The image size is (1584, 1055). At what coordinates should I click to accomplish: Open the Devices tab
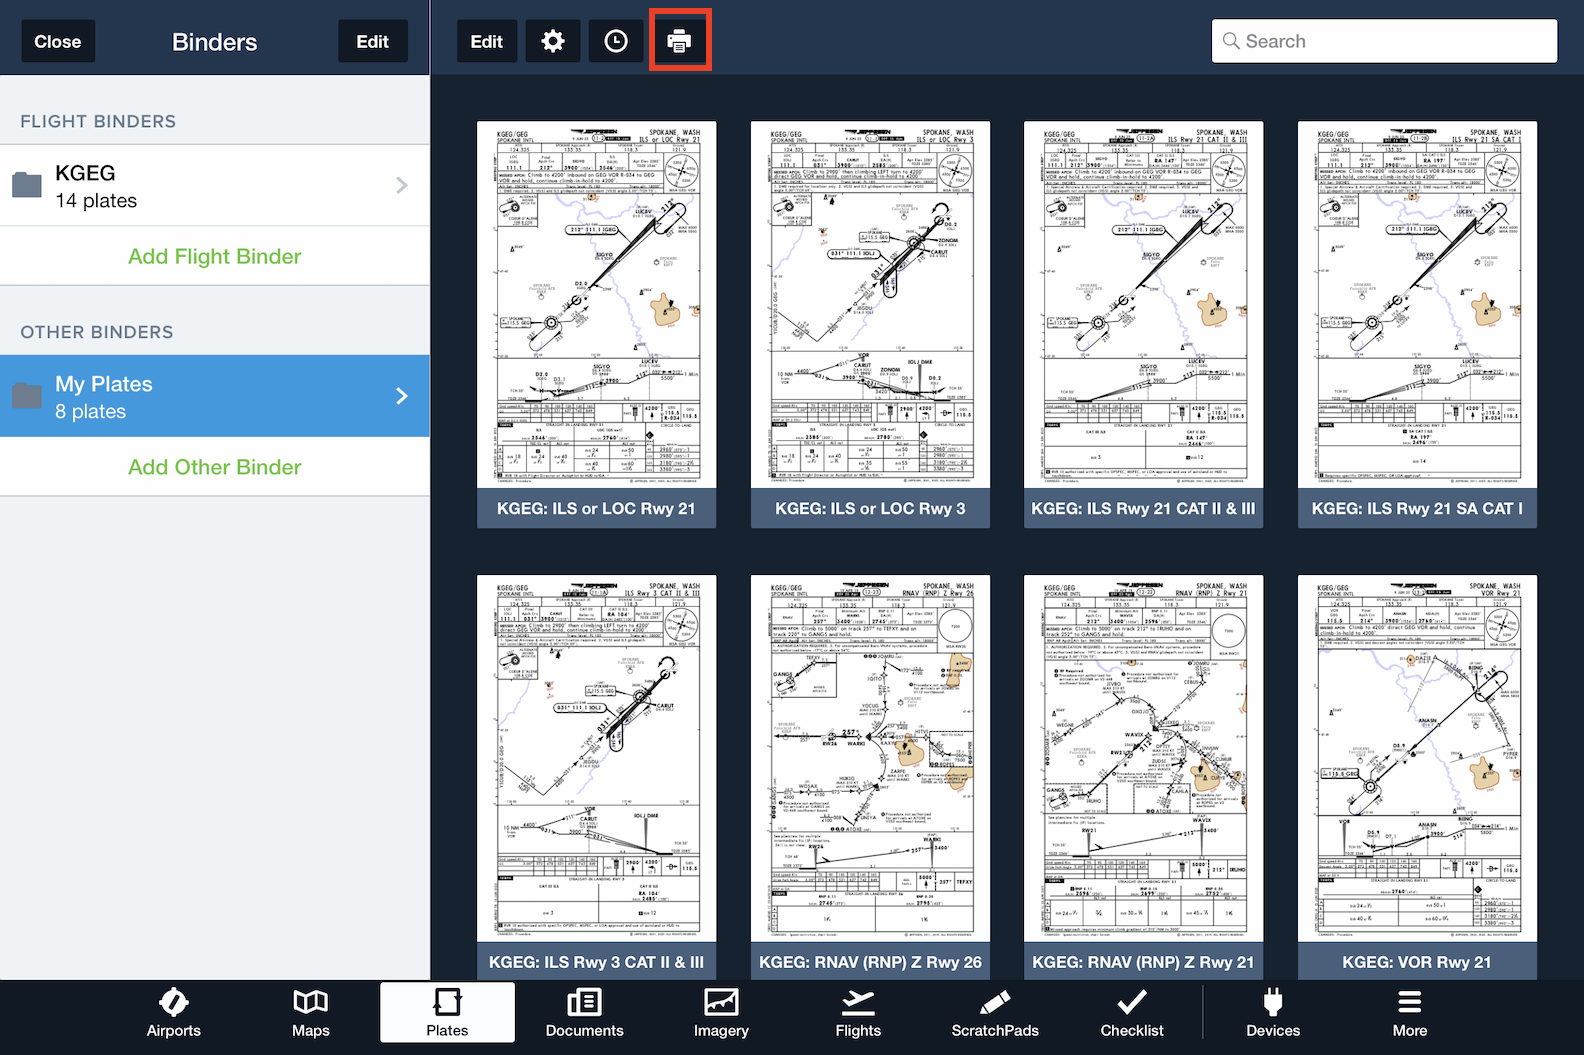1272,1013
